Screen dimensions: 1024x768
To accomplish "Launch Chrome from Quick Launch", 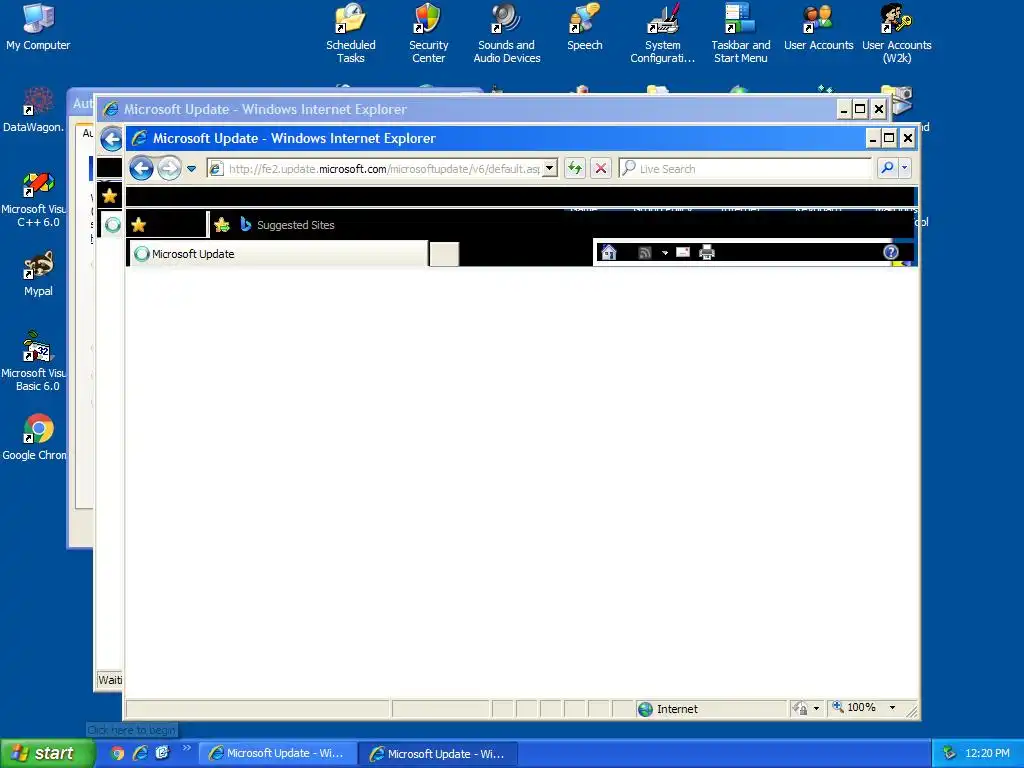I will [118, 753].
